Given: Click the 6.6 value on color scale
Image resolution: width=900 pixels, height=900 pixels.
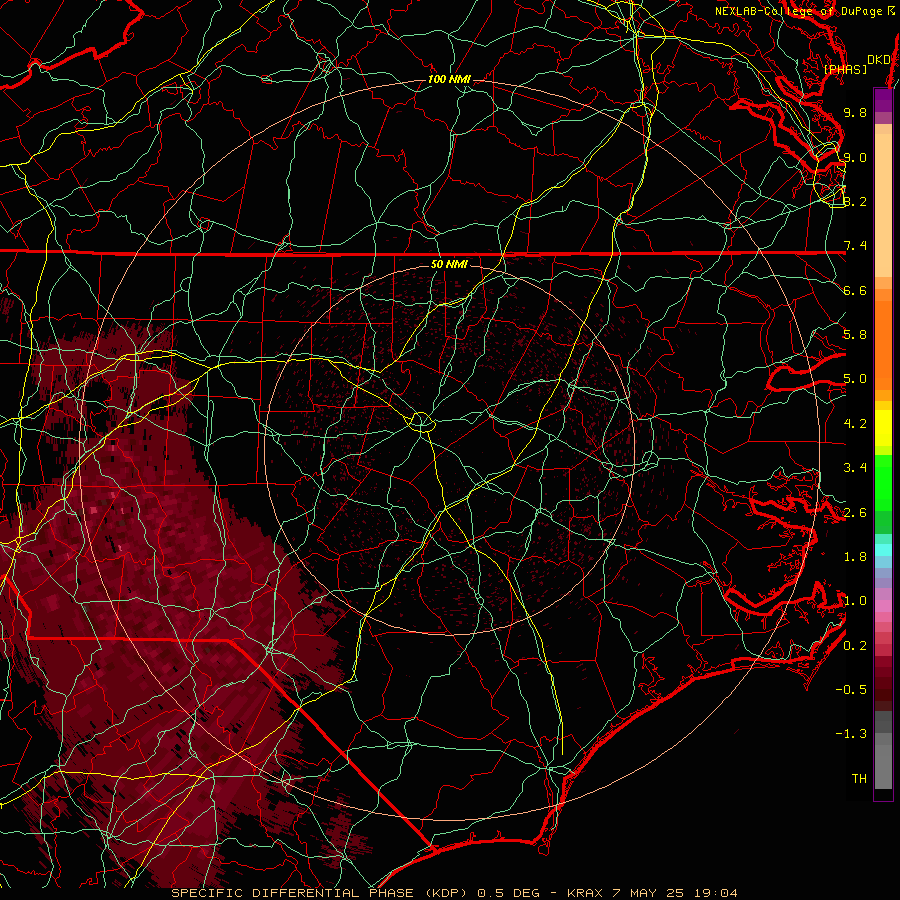Looking at the screenshot, I should [855, 290].
